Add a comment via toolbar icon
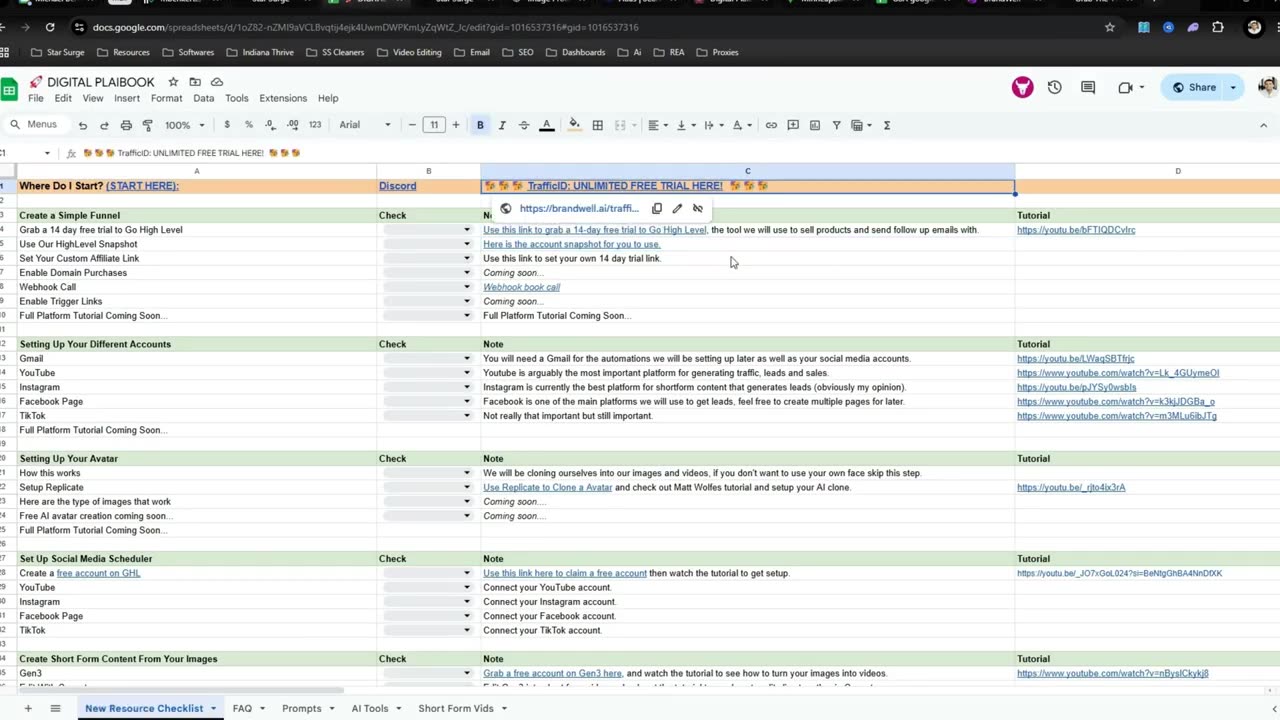Screen dimensions: 1280x720 coord(793,125)
